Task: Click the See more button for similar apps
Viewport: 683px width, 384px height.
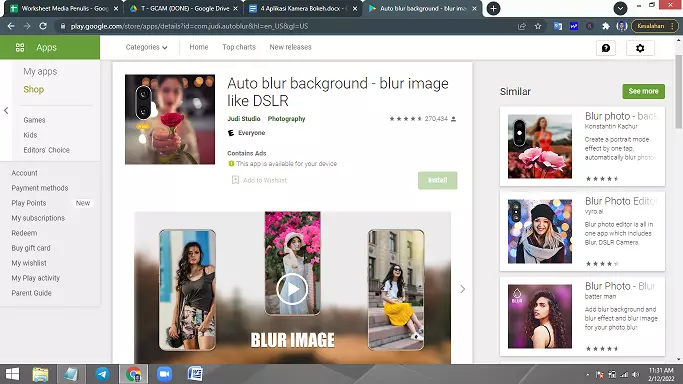Action: tap(643, 91)
